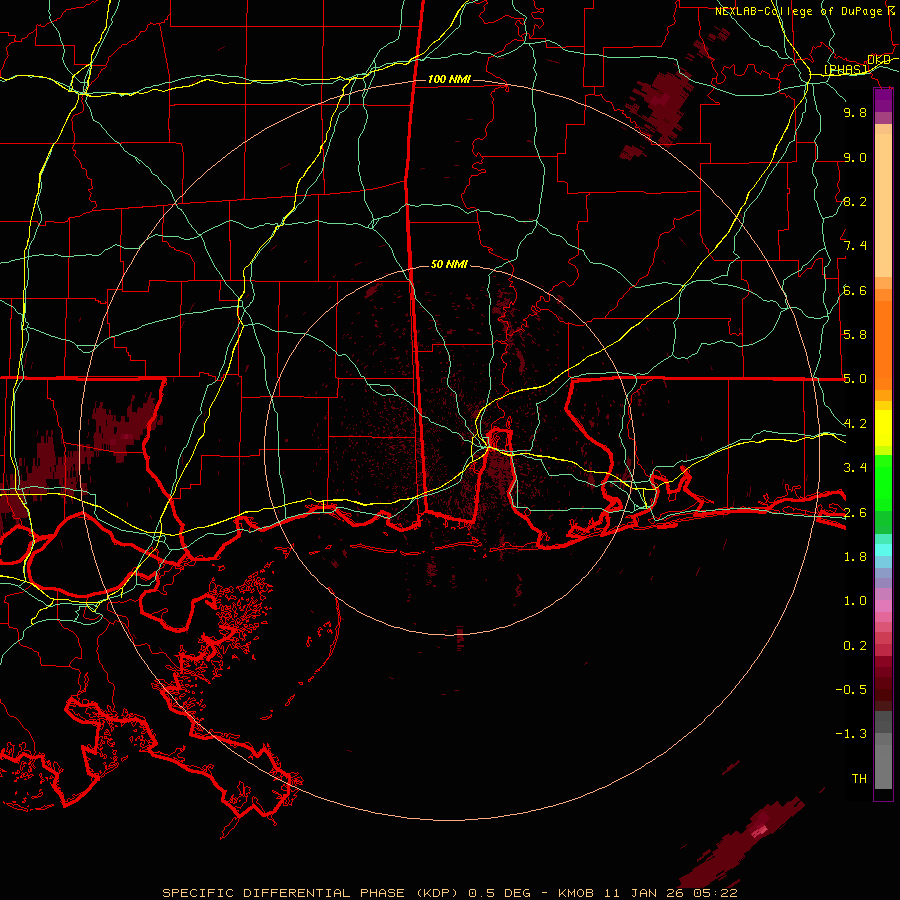900x900 pixels.
Task: Click the 0.5 DEG elevation text in the footer
Action: tap(499, 893)
